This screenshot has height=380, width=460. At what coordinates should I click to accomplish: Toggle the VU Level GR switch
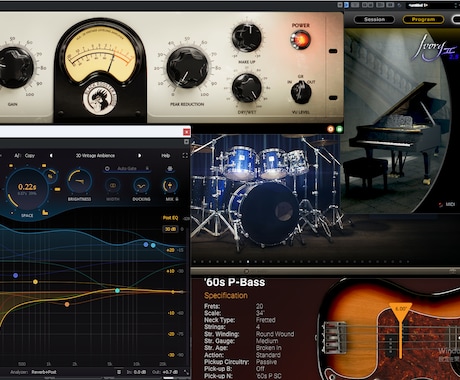pyautogui.click(x=301, y=92)
